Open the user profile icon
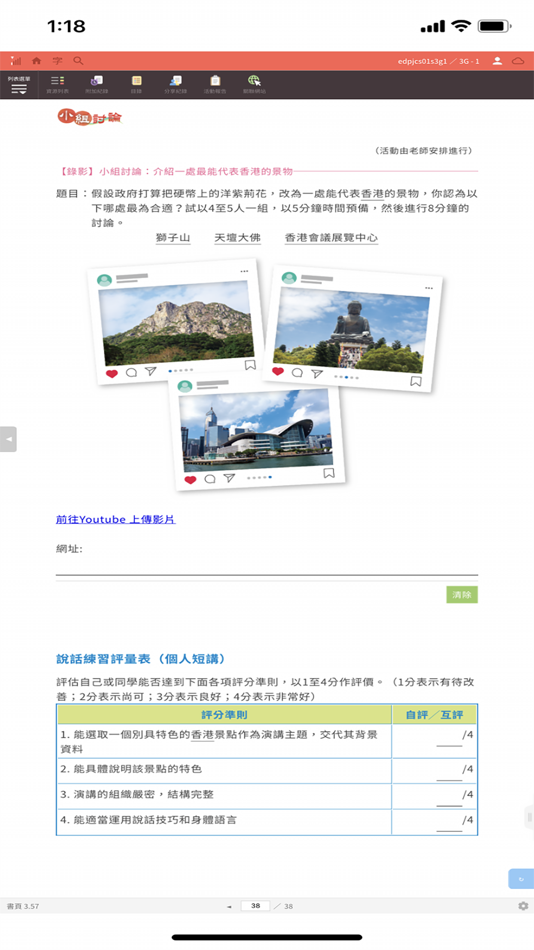534x950 pixels. click(x=497, y=61)
